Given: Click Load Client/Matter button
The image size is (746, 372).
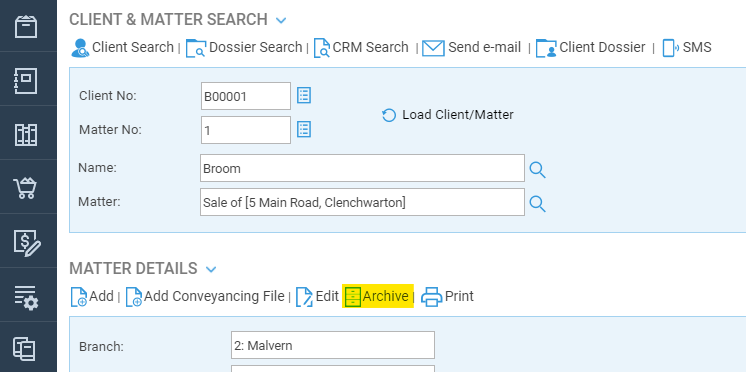Looking at the screenshot, I should (x=448, y=115).
